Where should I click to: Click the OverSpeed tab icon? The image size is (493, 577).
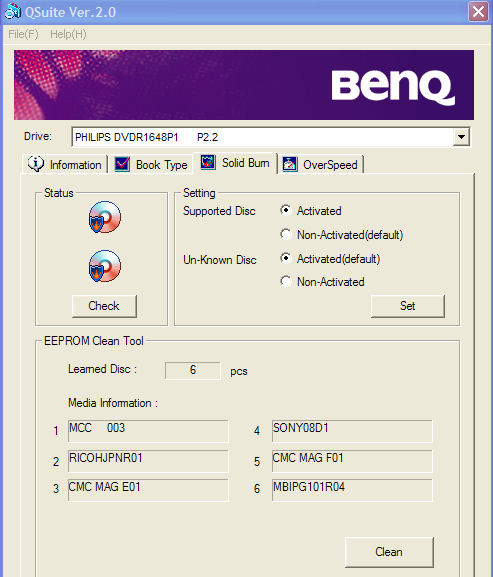[290, 164]
